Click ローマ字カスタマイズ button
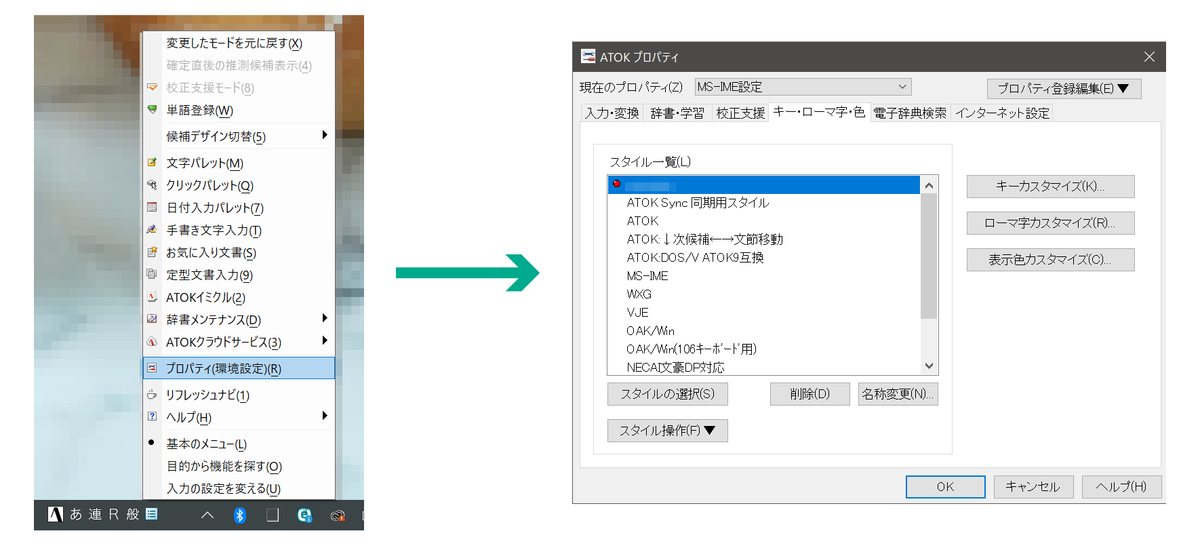This screenshot has height=546, width=1200. 1050,223
